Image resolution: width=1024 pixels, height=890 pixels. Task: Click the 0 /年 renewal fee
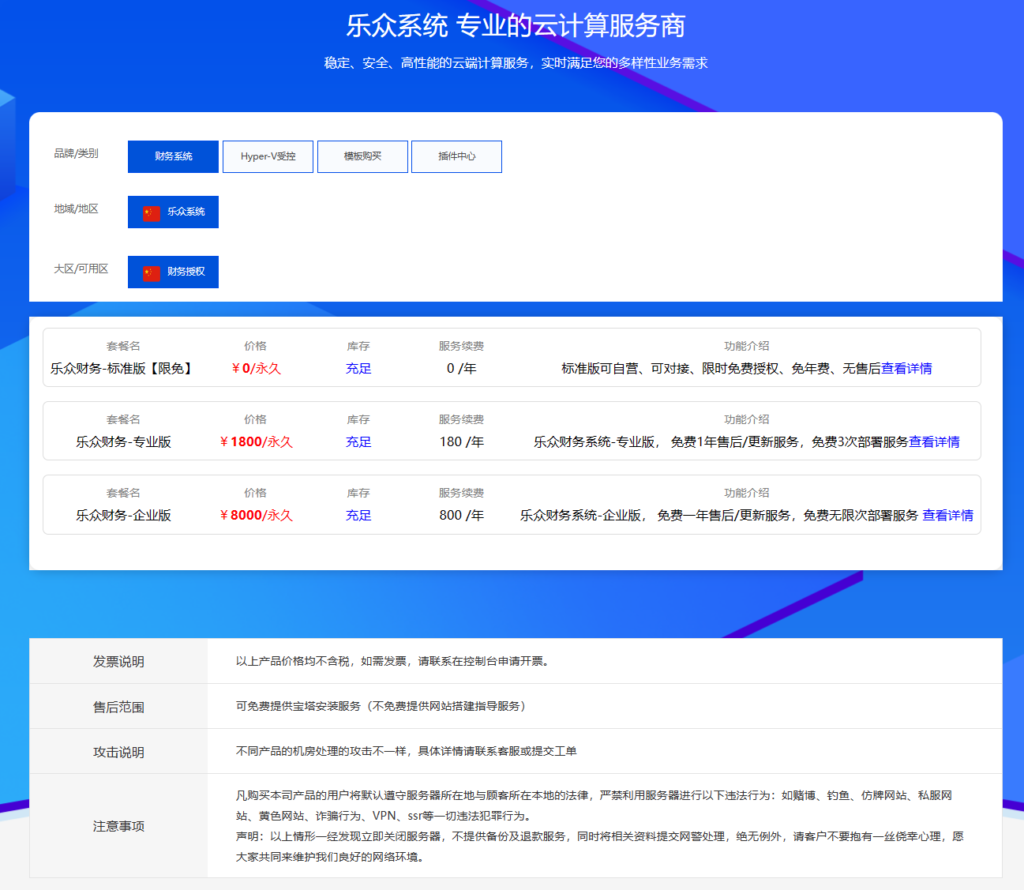tap(461, 368)
